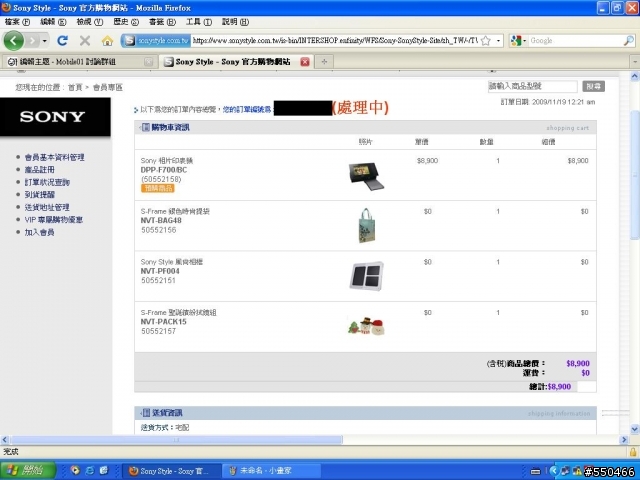Click the NVT-PF004 photo frame thumbnail
The width and height of the screenshot is (640, 480).
[367, 276]
